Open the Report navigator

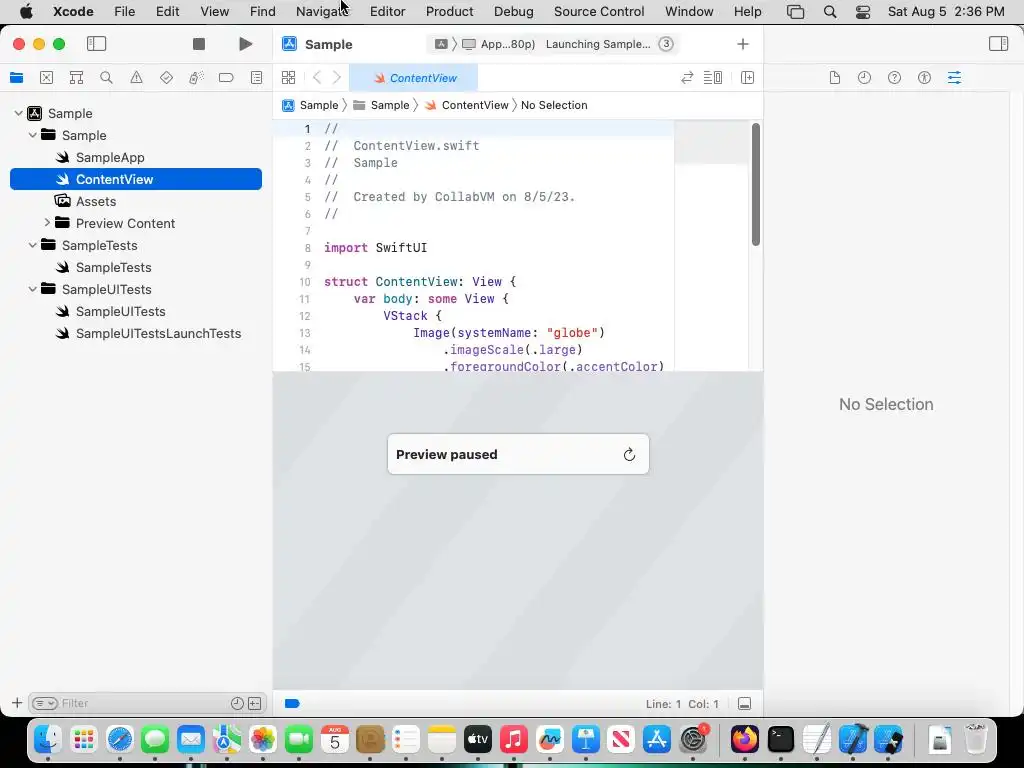pyautogui.click(x=257, y=78)
